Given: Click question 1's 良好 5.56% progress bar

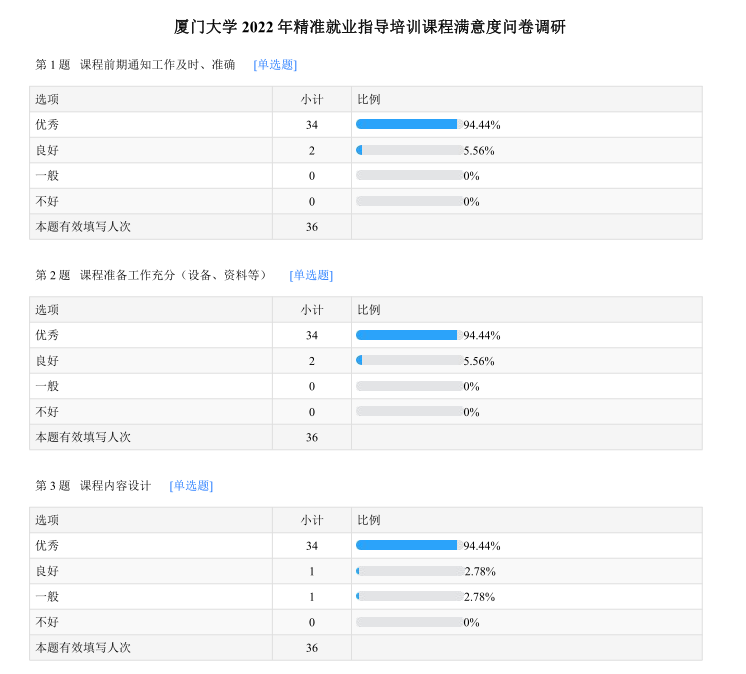Looking at the screenshot, I should [x=408, y=150].
